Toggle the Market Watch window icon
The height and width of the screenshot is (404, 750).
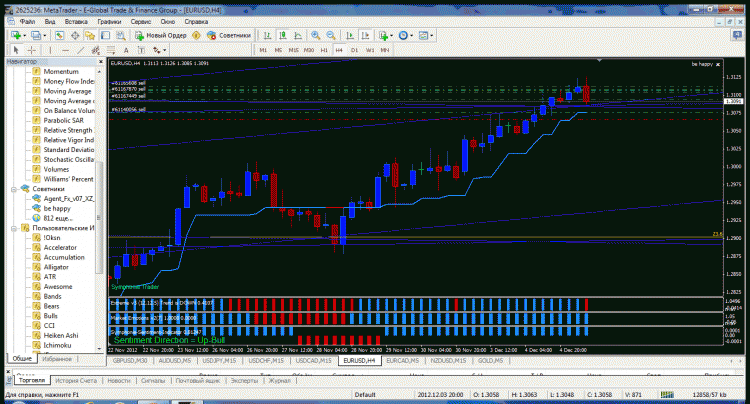point(59,35)
